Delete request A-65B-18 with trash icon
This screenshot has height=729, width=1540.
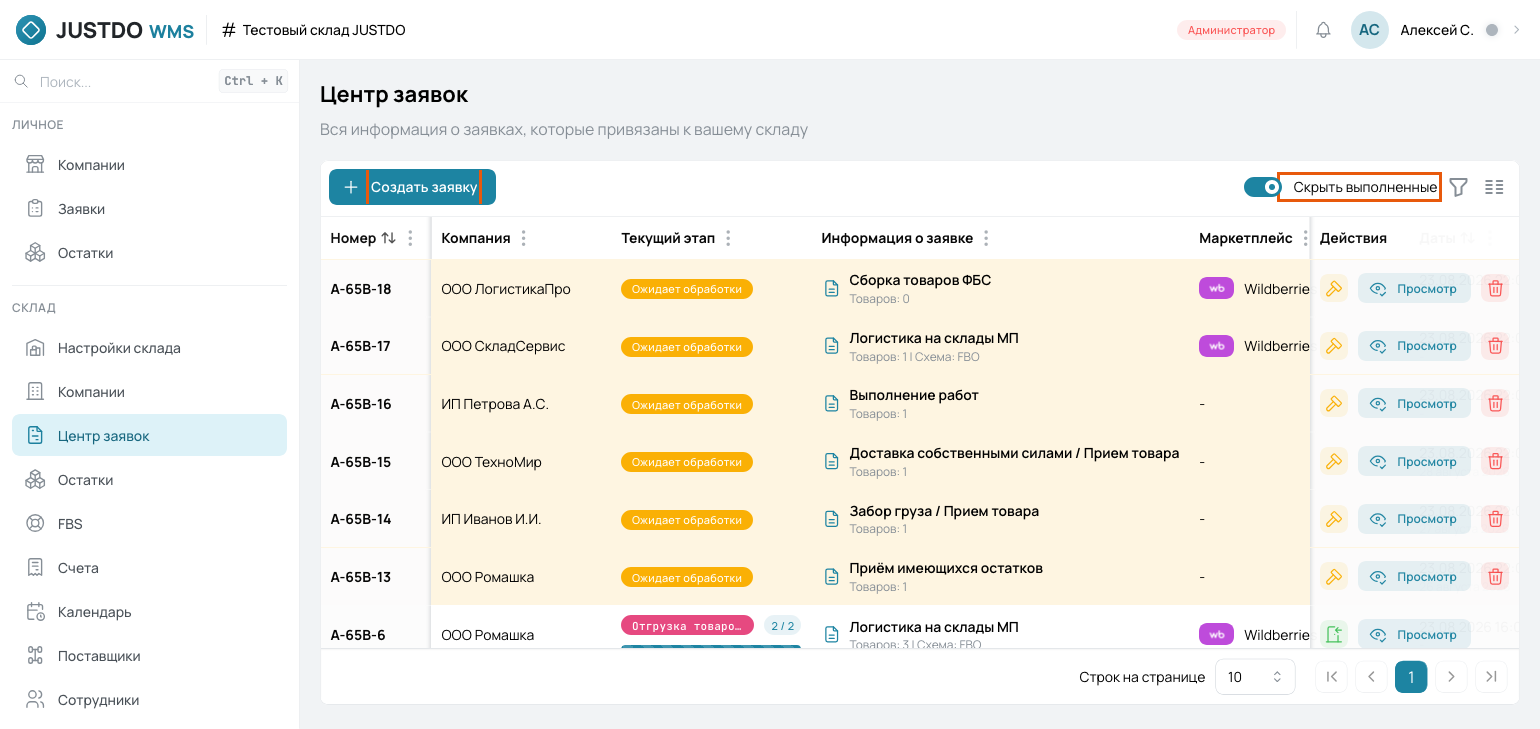(x=1495, y=289)
